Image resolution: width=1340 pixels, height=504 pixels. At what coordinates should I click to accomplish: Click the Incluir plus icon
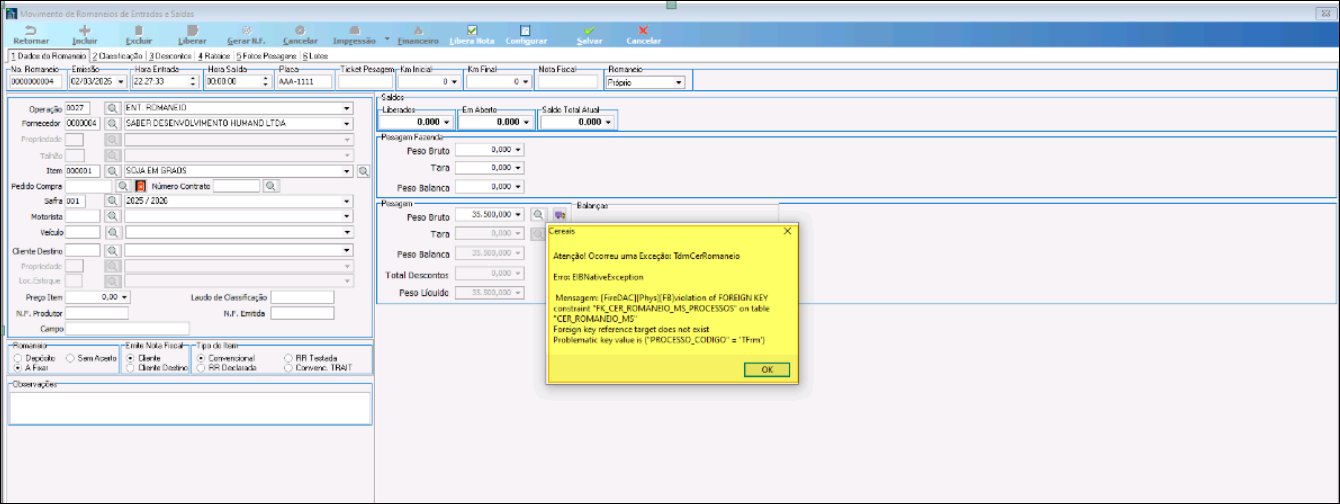pyautogui.click(x=84, y=30)
